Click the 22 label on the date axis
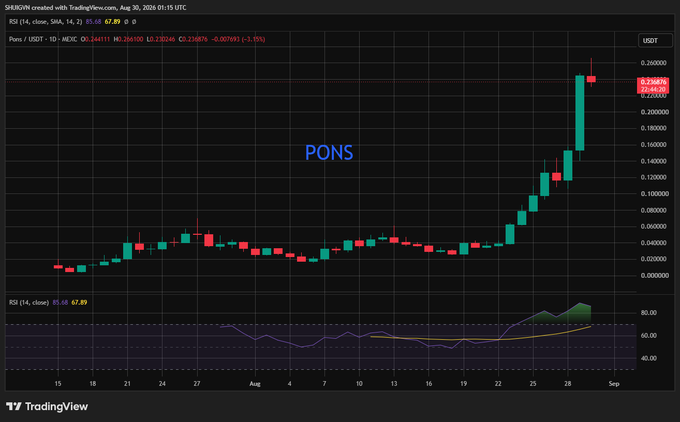The image size is (680, 422). 498,384
